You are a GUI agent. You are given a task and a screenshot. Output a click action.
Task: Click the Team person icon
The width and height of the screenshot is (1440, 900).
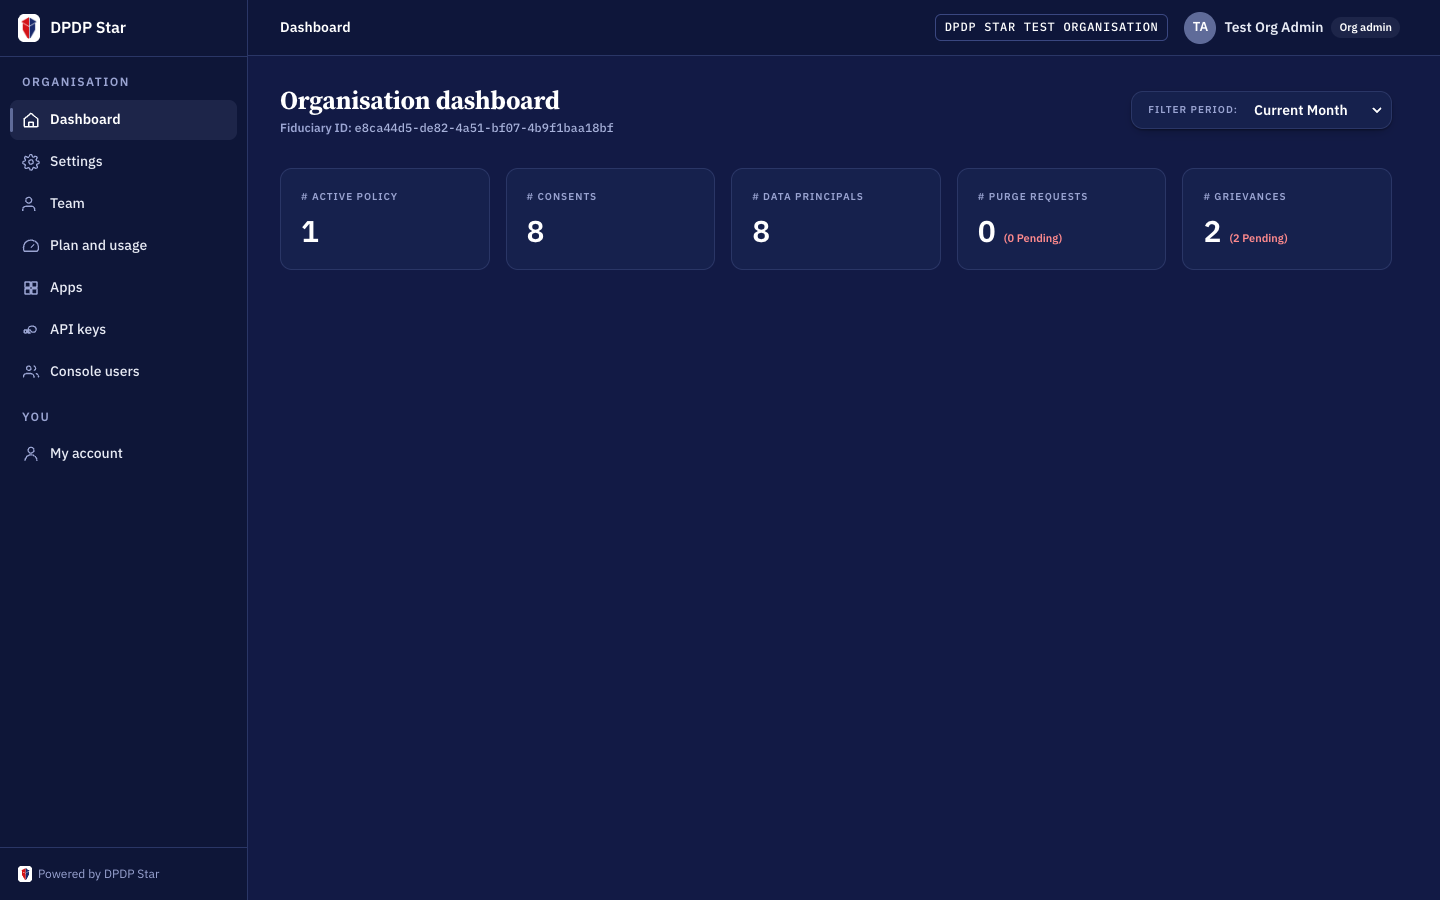(31, 204)
